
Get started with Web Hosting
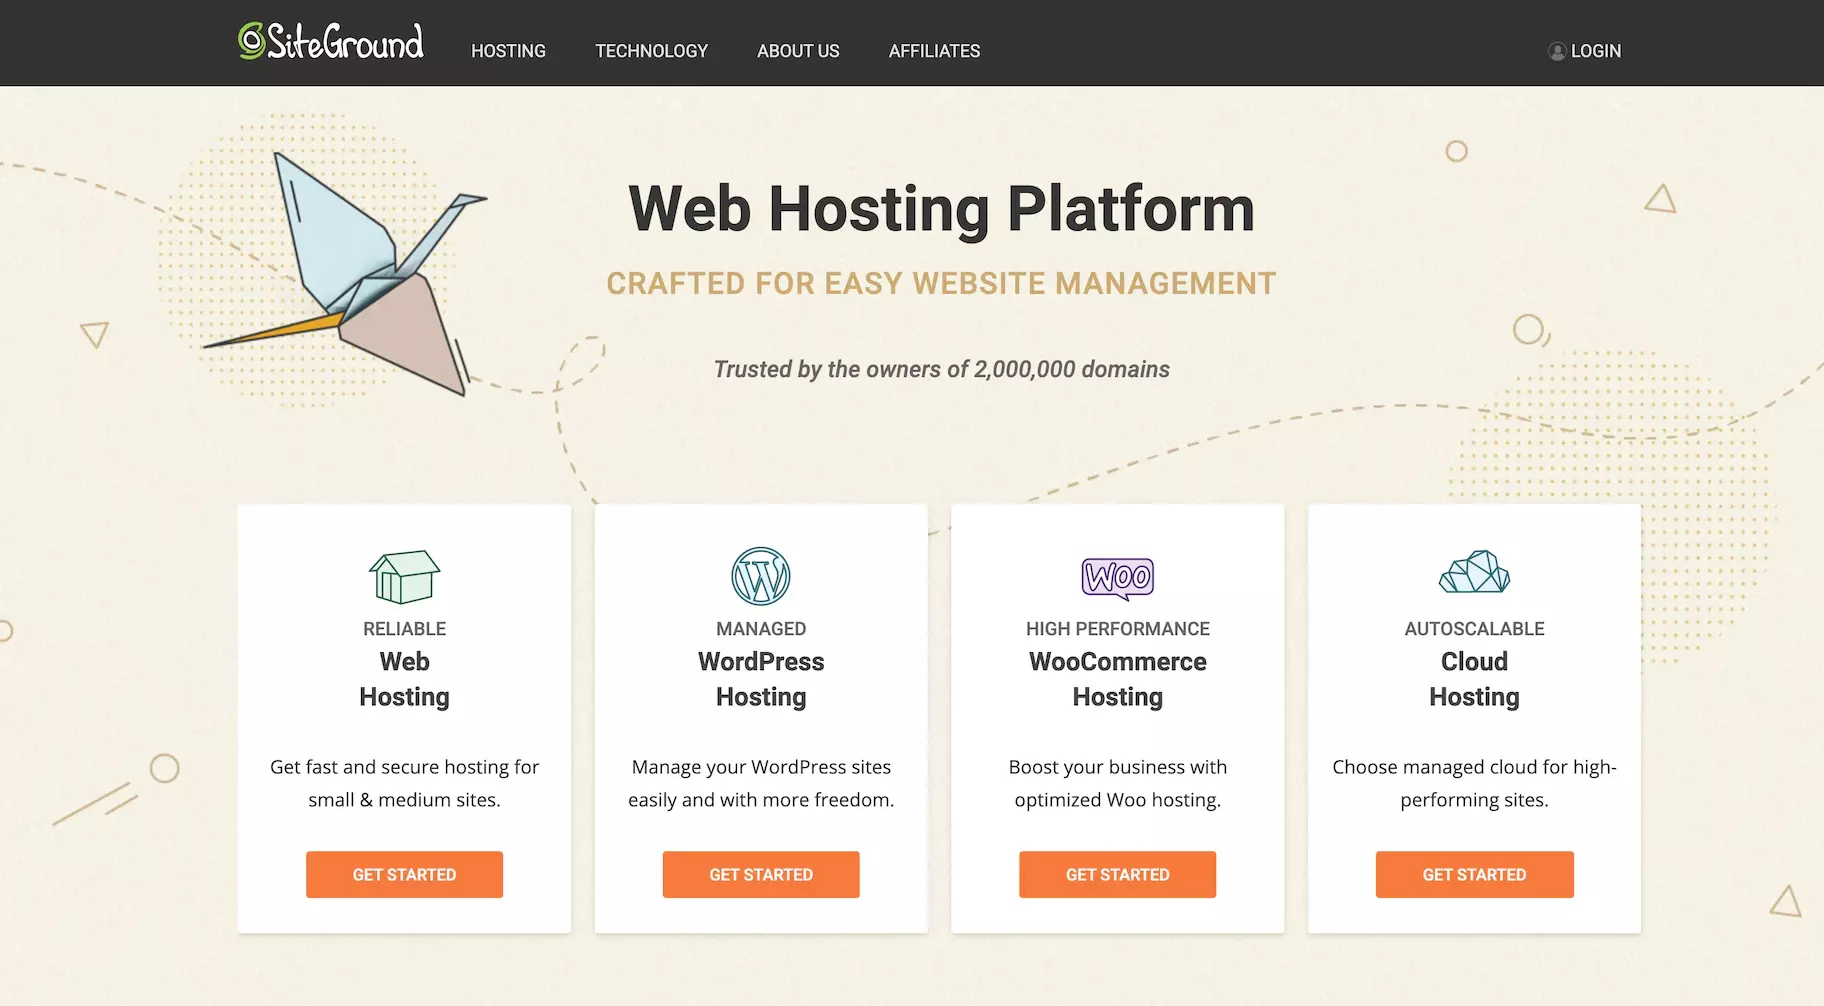coord(404,874)
